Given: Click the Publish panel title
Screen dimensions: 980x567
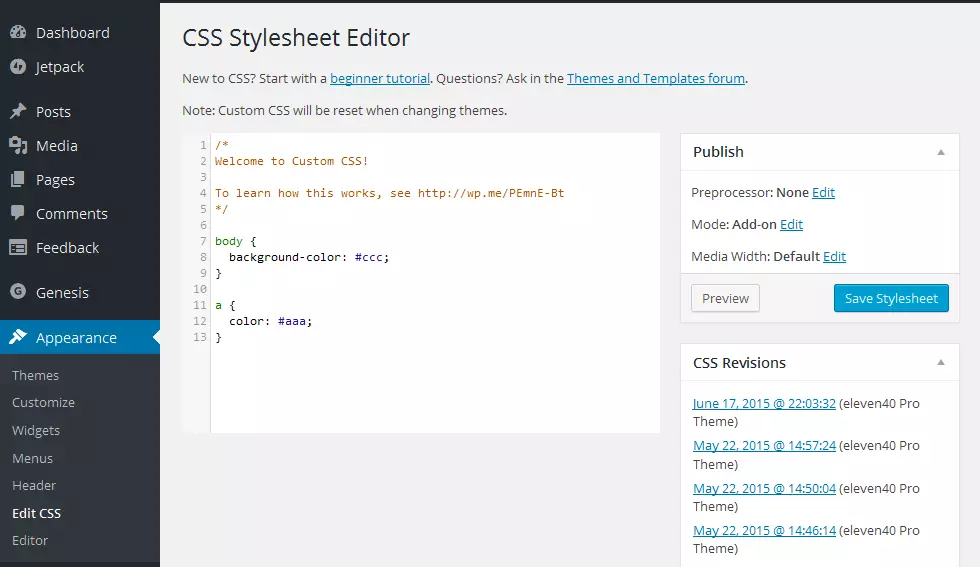Looking at the screenshot, I should click(718, 152).
